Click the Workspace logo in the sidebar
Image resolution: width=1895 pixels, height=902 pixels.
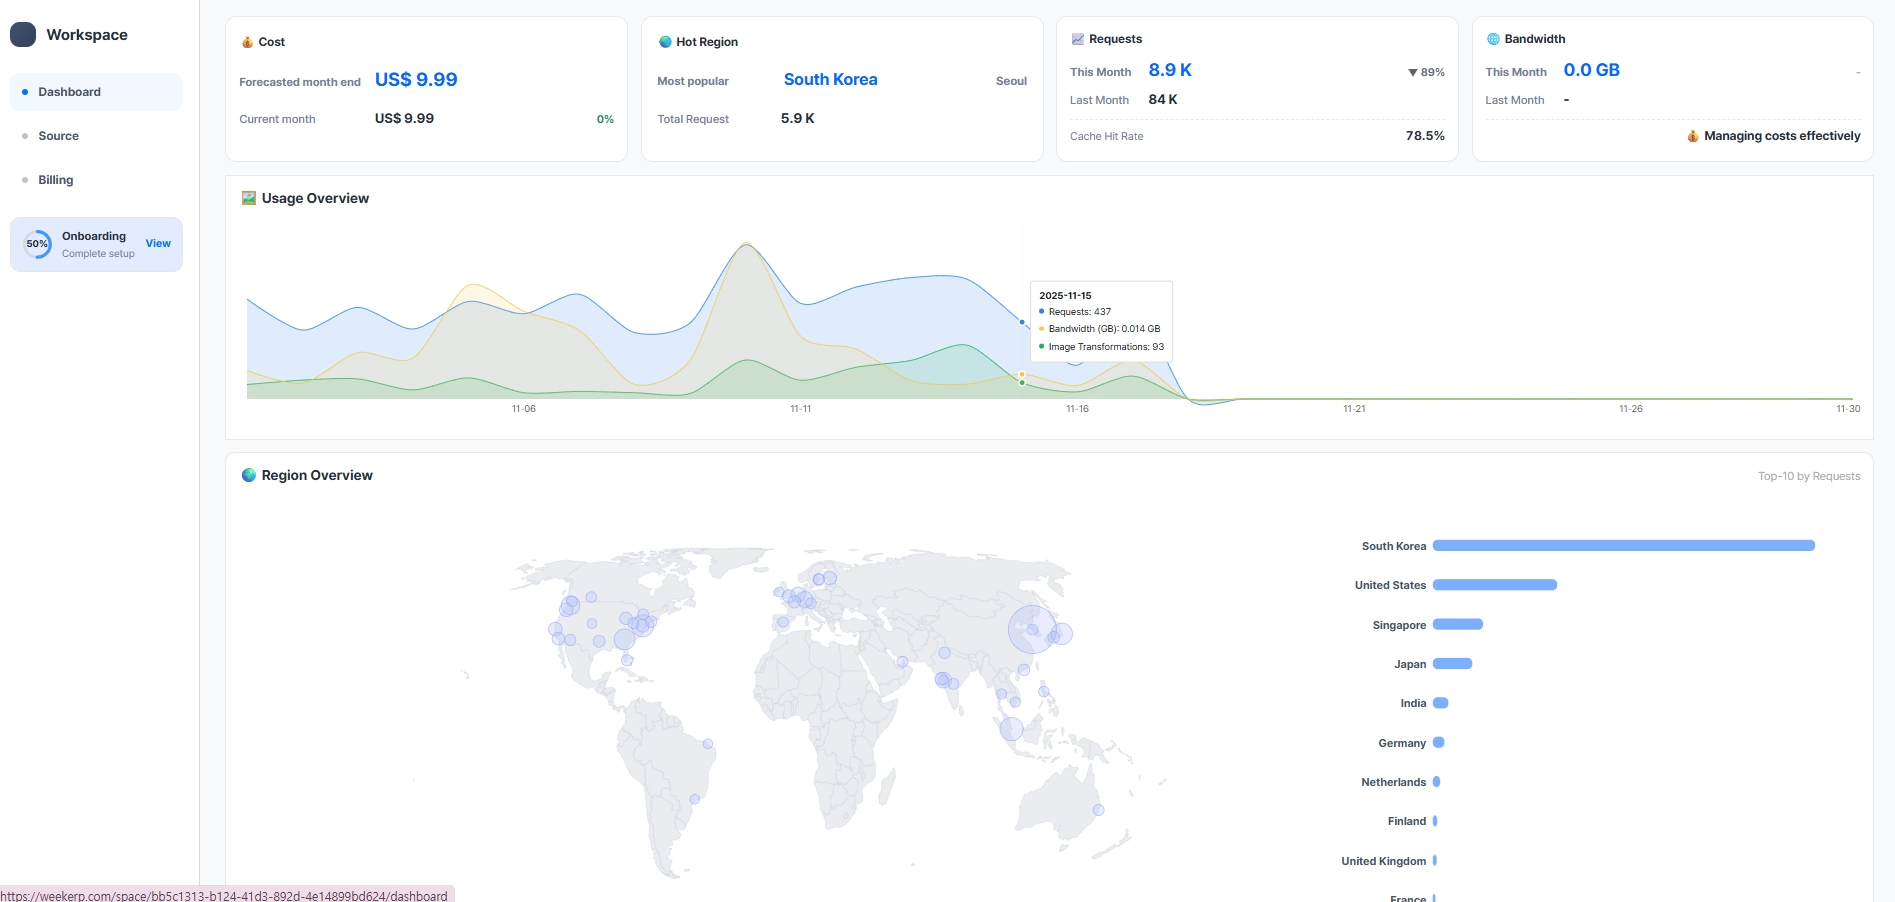22,33
